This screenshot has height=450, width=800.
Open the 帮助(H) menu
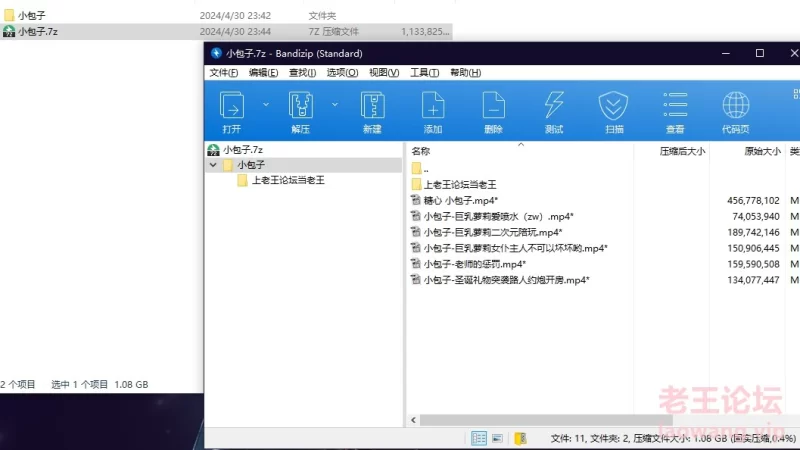465,72
